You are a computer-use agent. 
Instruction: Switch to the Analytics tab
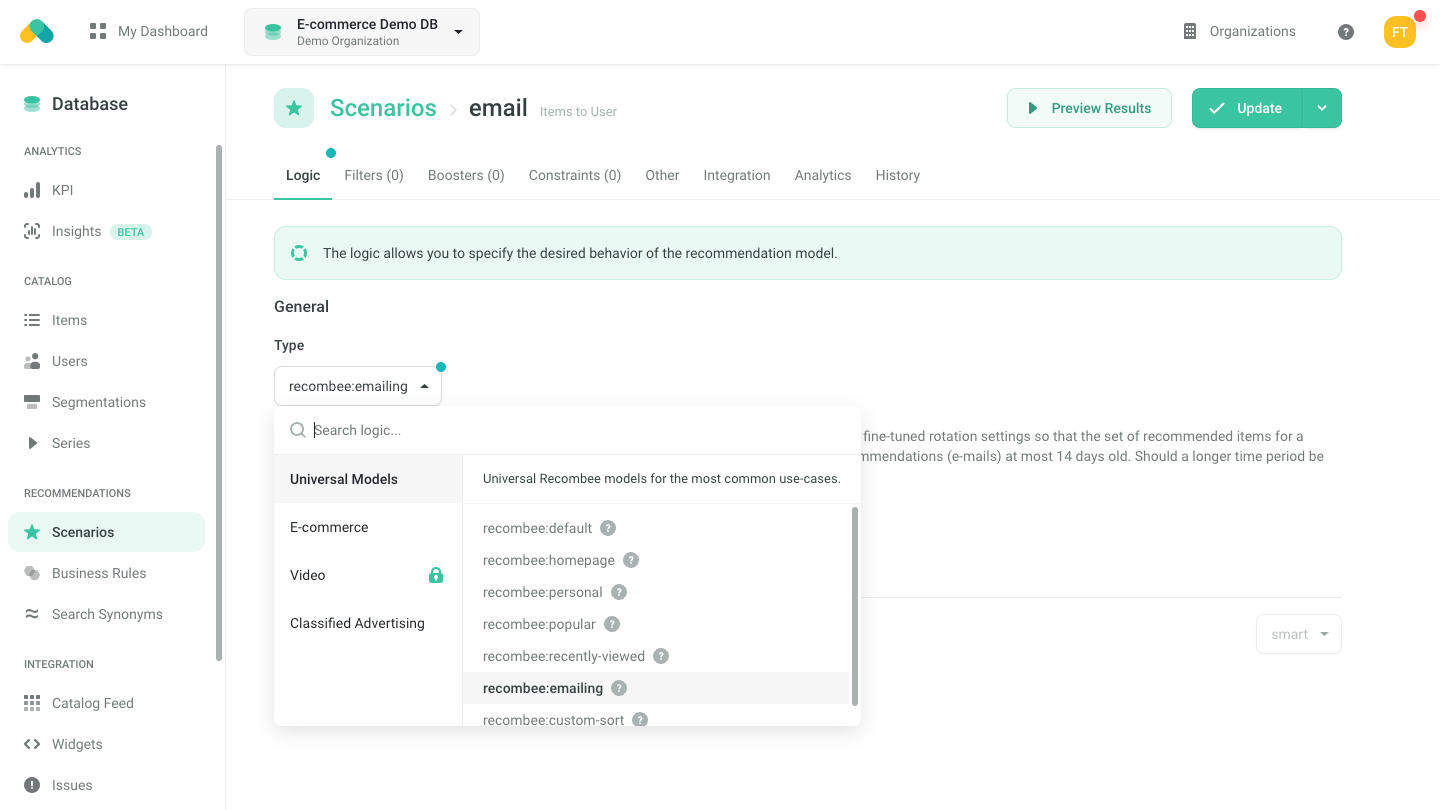(823, 175)
